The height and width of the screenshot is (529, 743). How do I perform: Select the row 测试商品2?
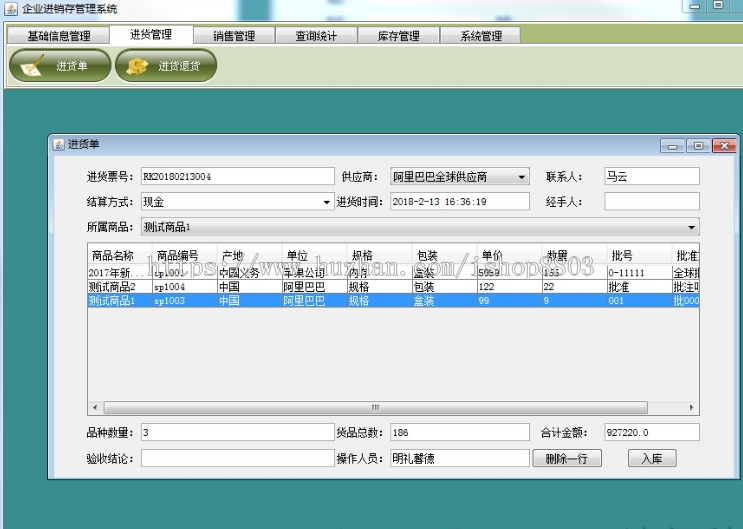click(393, 287)
